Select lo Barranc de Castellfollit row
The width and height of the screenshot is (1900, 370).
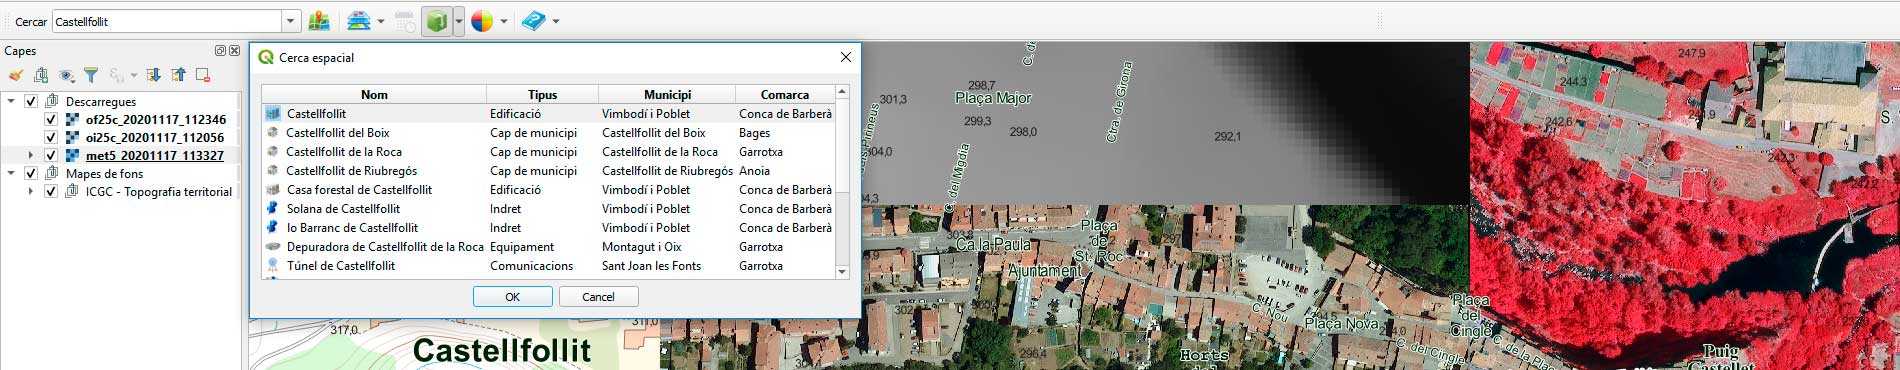pos(548,228)
